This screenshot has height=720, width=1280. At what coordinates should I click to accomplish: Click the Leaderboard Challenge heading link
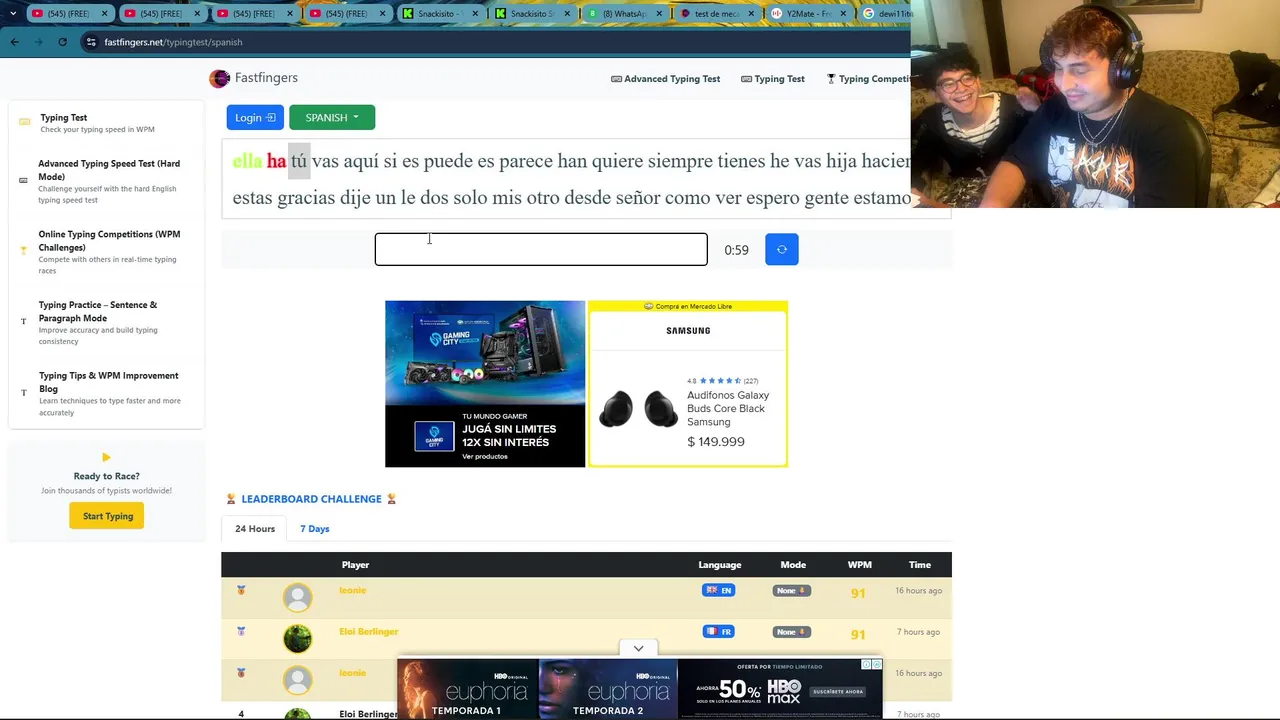[311, 499]
